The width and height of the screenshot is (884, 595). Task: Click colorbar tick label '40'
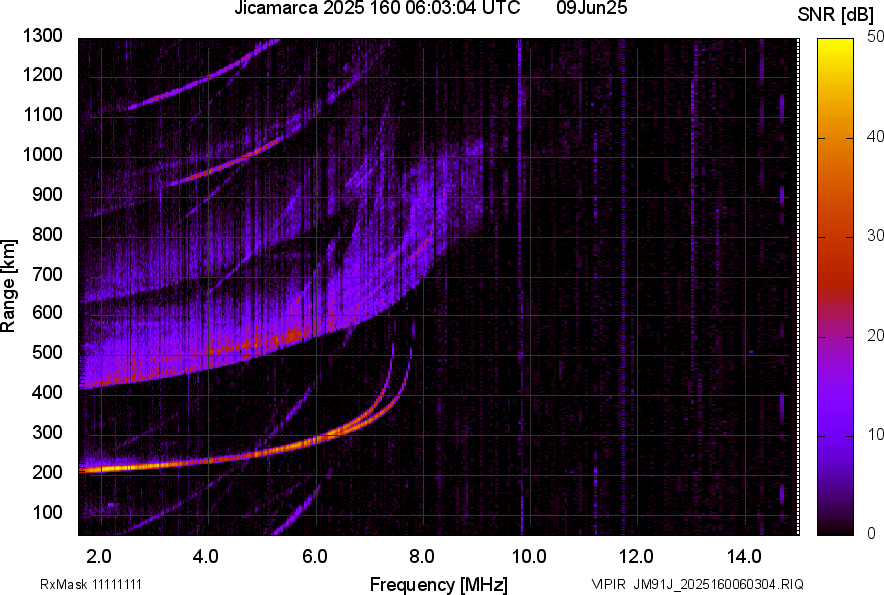(876, 136)
